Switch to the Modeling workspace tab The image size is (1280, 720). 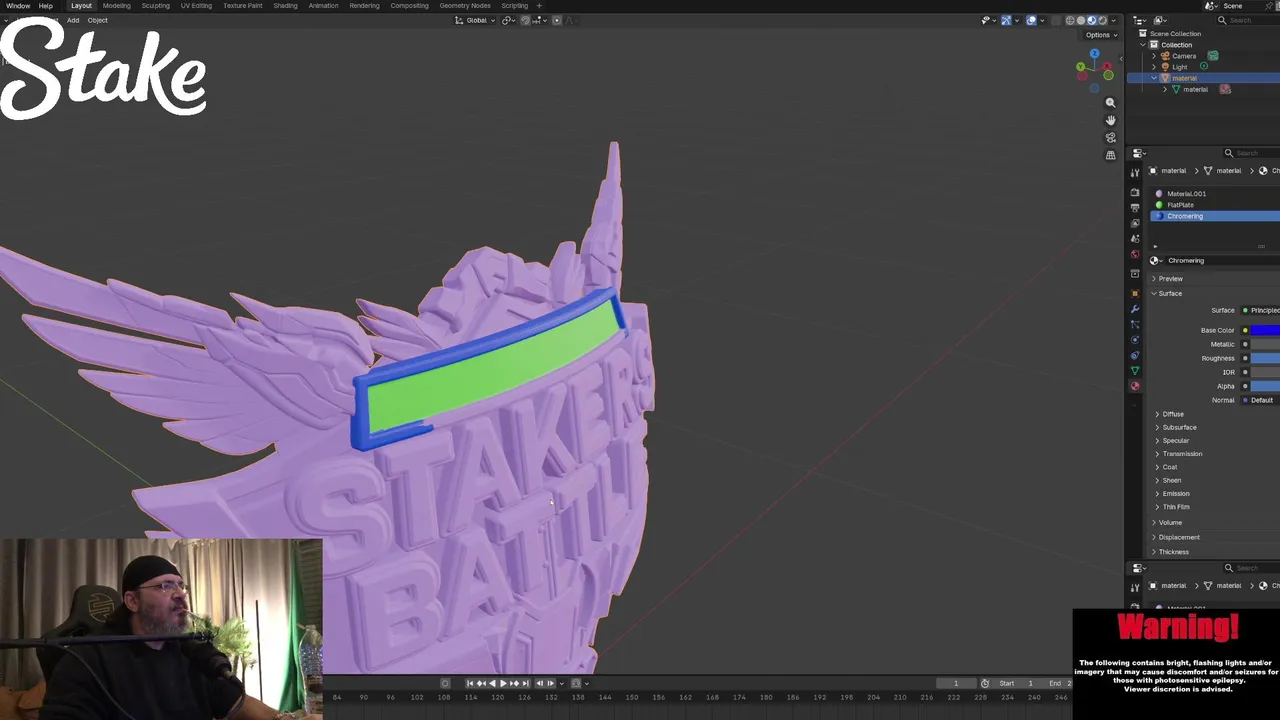coord(116,6)
